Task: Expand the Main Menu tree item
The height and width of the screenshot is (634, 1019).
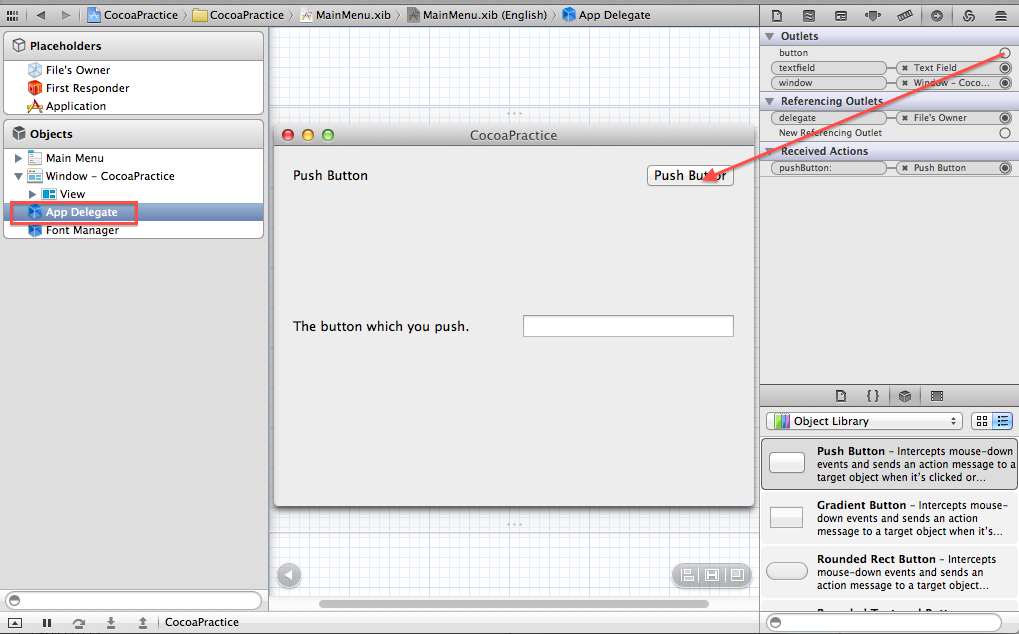Action: (x=18, y=158)
